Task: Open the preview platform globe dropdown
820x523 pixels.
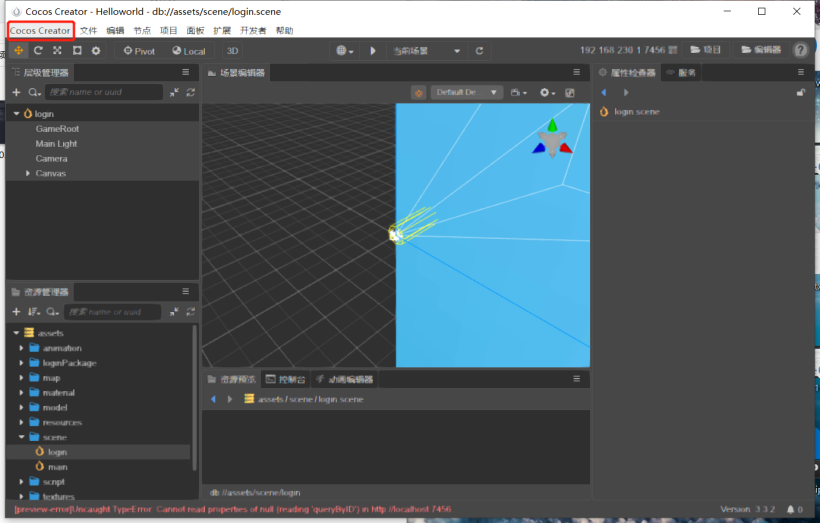Action: click(345, 51)
